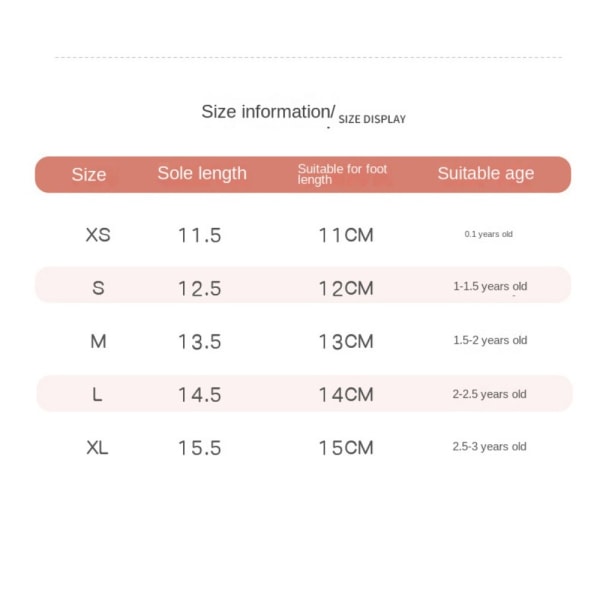Select the S size row label
Viewport: 600px width, 600px height.
point(98,288)
